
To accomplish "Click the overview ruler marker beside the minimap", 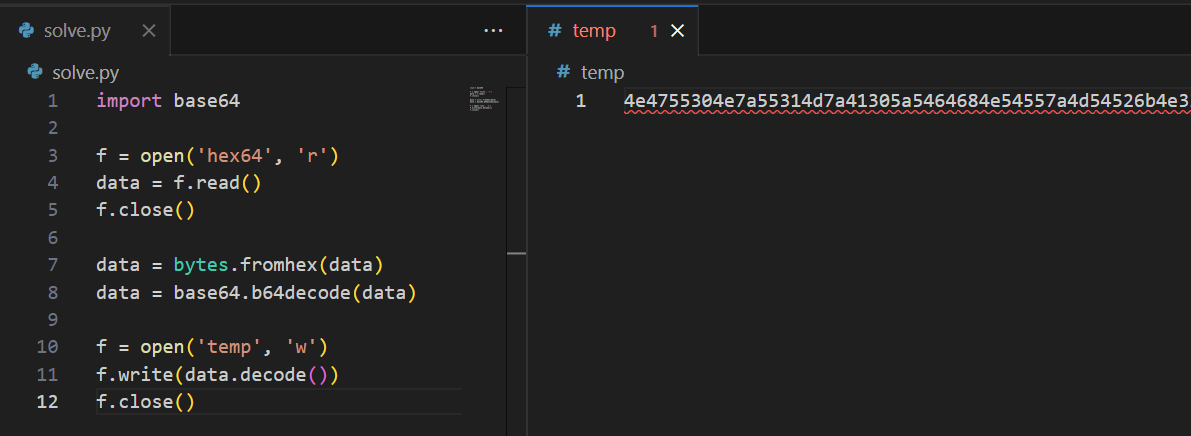I will pos(516,254).
